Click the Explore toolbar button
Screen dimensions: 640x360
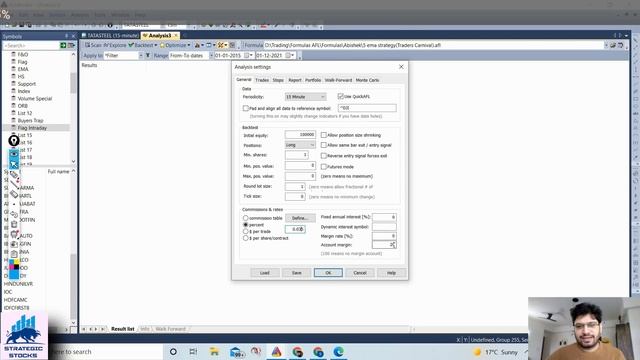tap(115, 45)
